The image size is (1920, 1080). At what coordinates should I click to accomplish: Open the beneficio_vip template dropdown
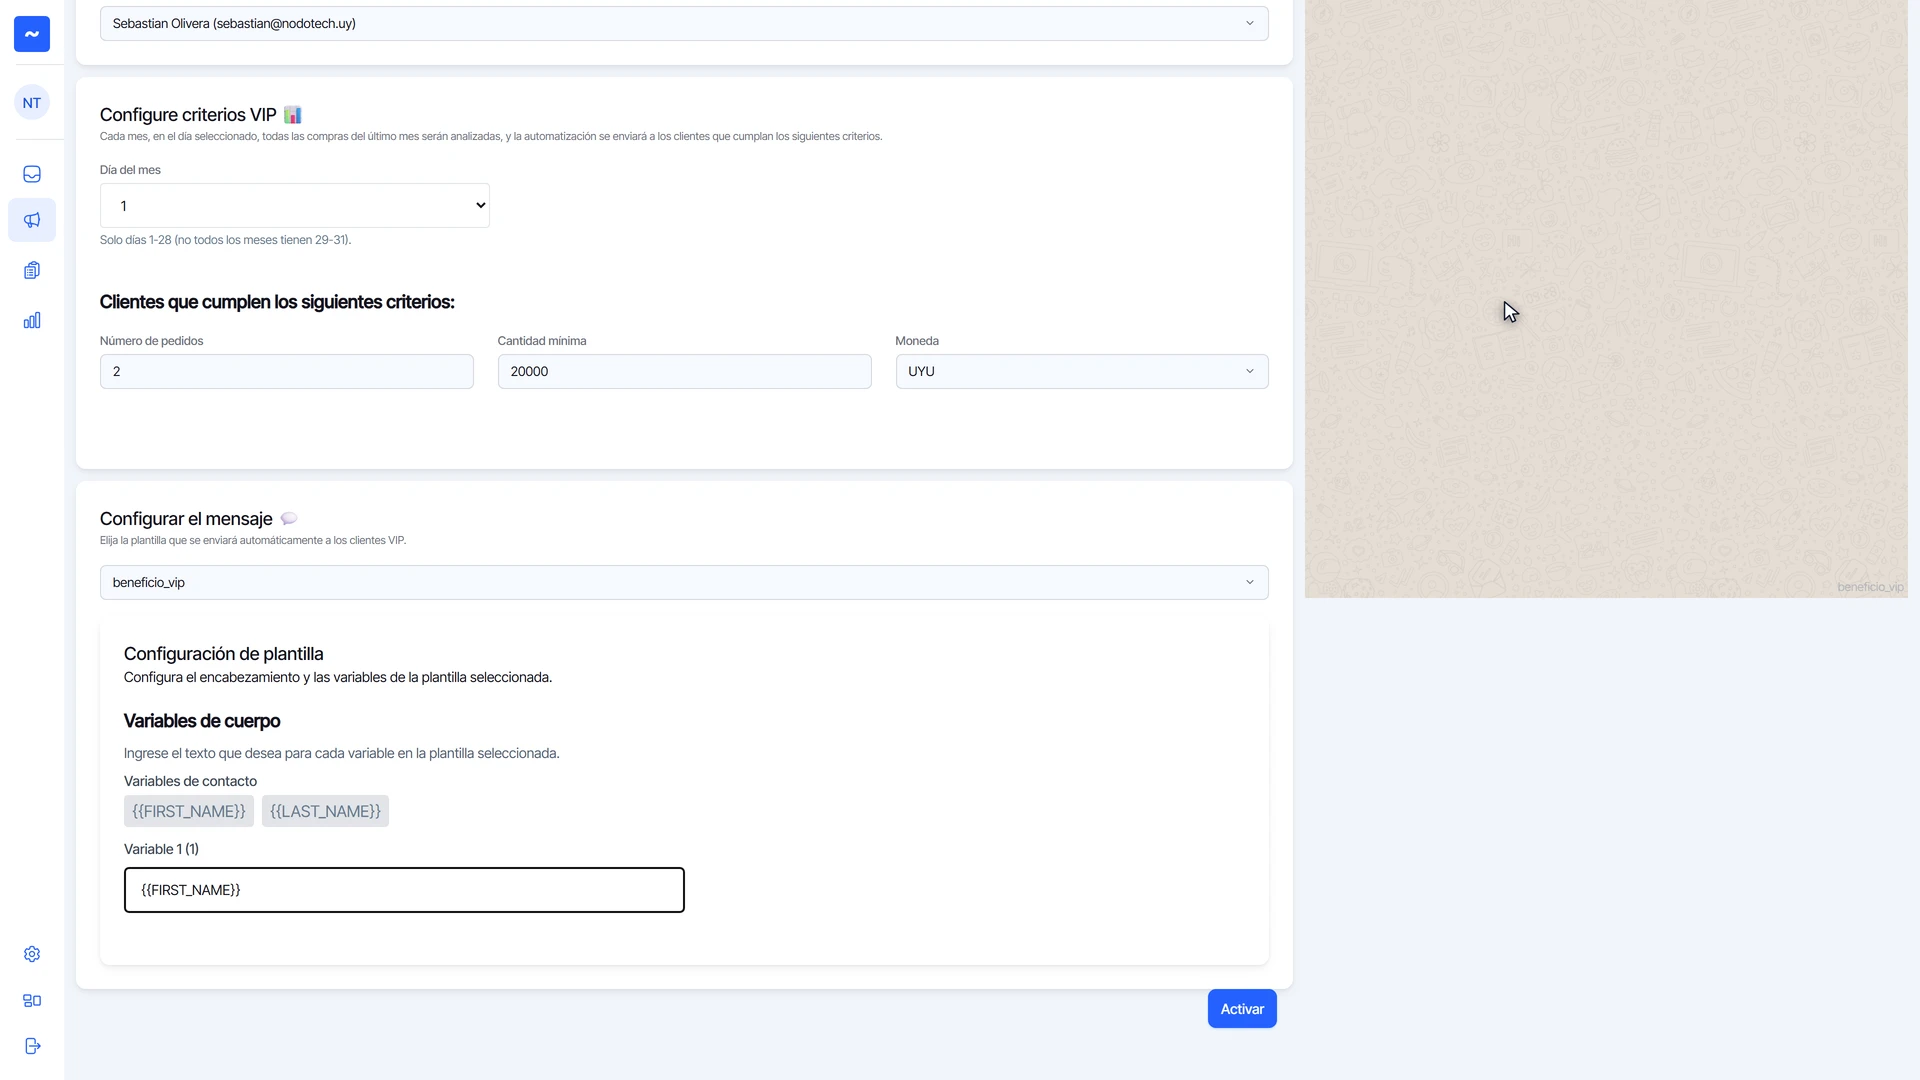[684, 583]
